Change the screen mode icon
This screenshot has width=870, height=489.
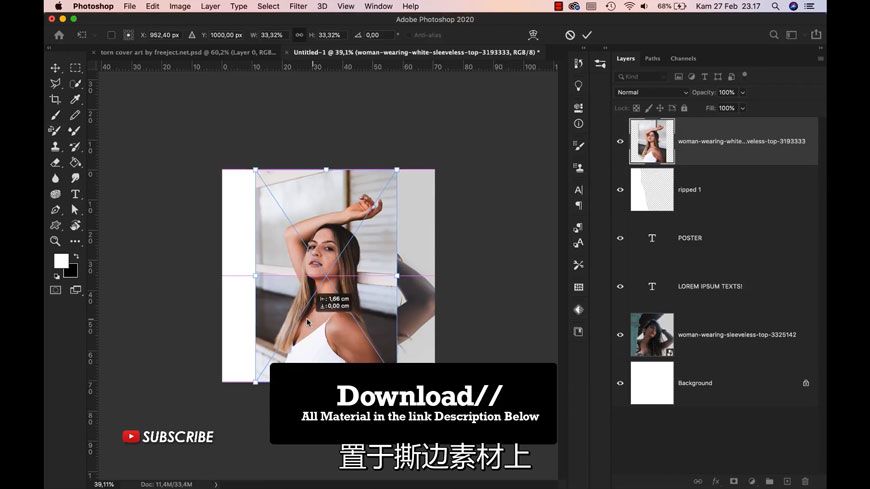[75, 290]
